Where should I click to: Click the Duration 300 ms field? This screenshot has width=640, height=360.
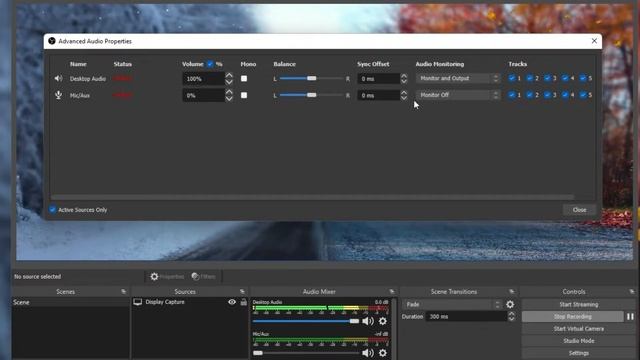coord(466,317)
